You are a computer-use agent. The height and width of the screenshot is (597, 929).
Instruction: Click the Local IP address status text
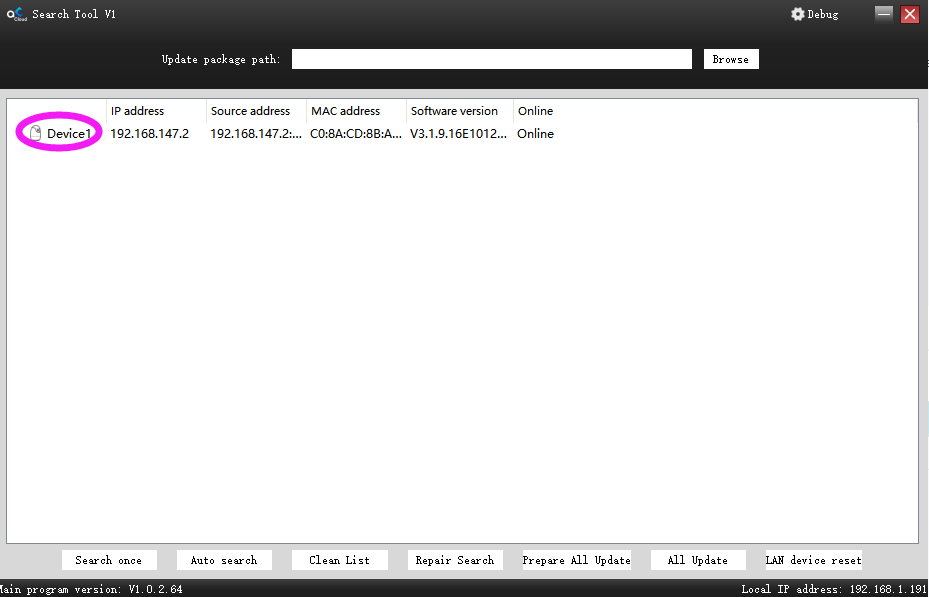point(834,589)
